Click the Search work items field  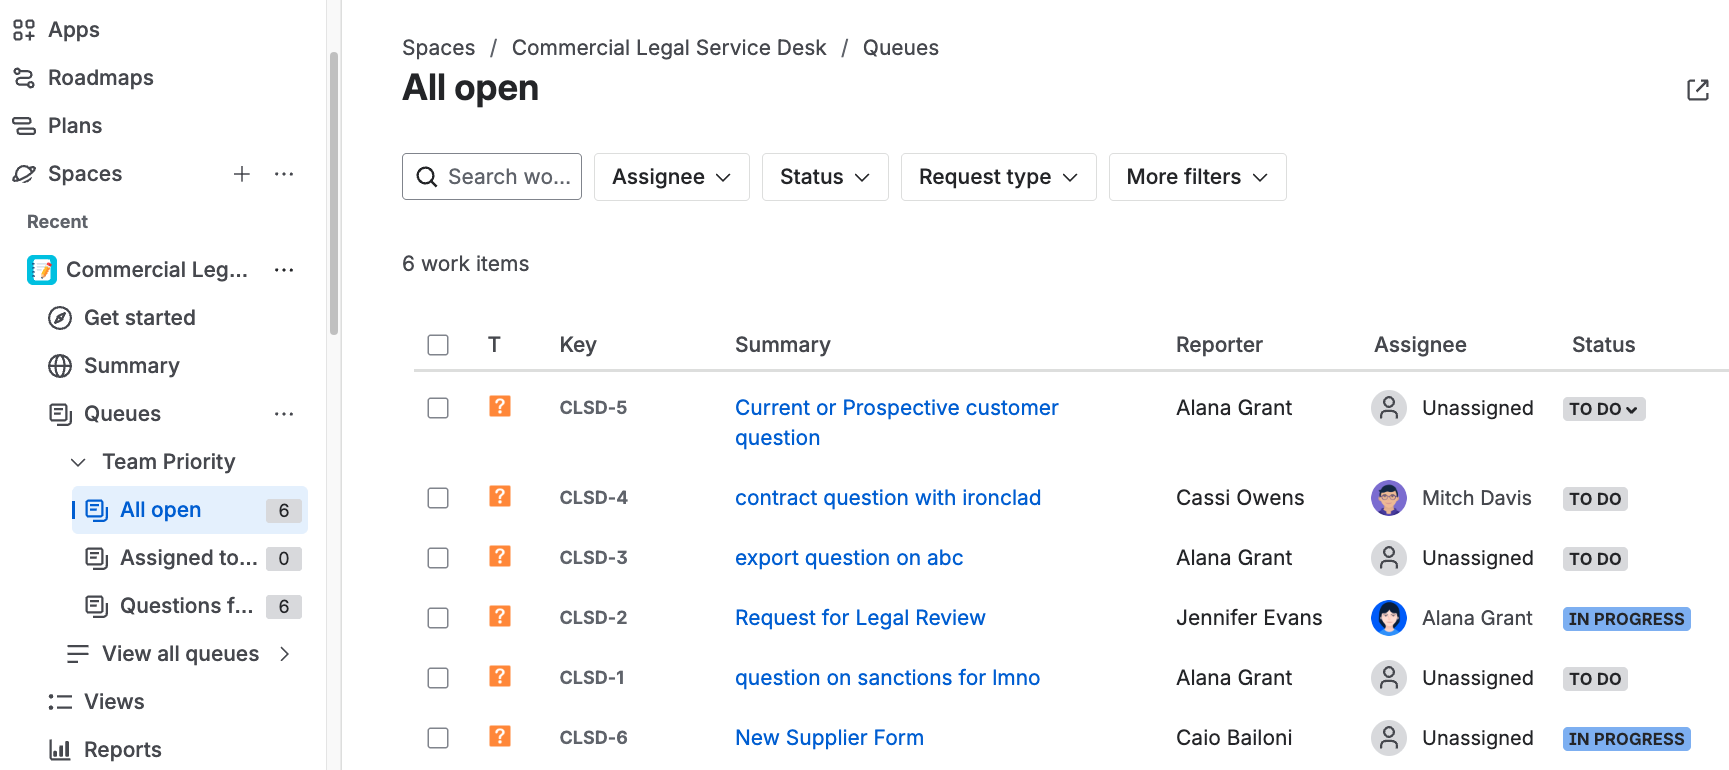point(492,177)
